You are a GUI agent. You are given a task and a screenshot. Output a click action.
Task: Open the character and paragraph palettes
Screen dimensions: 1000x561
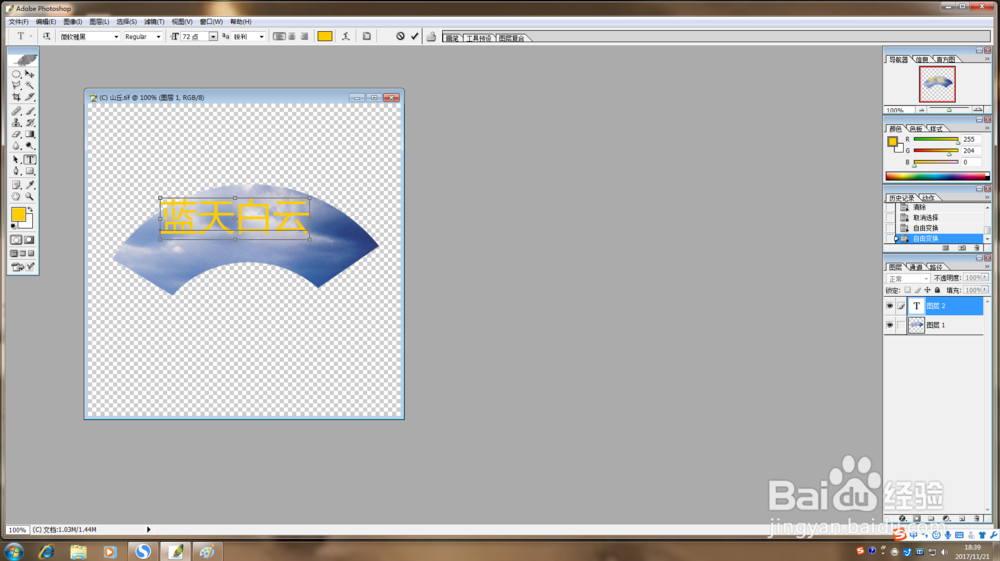click(367, 36)
